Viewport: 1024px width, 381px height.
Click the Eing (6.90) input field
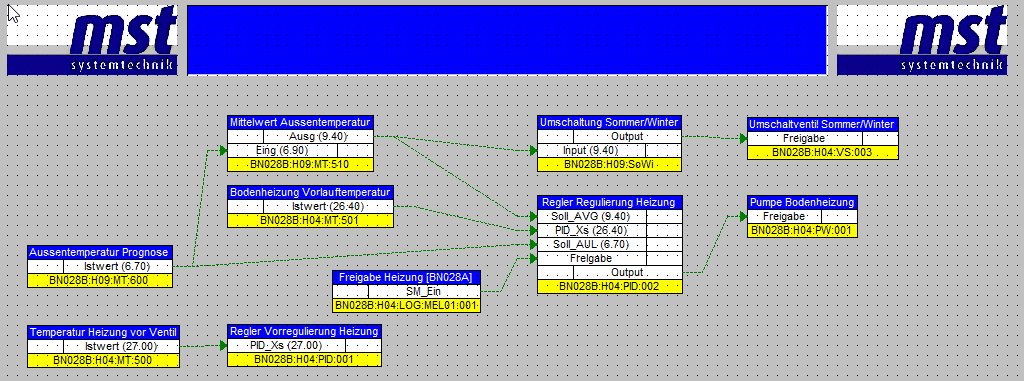click(281, 151)
